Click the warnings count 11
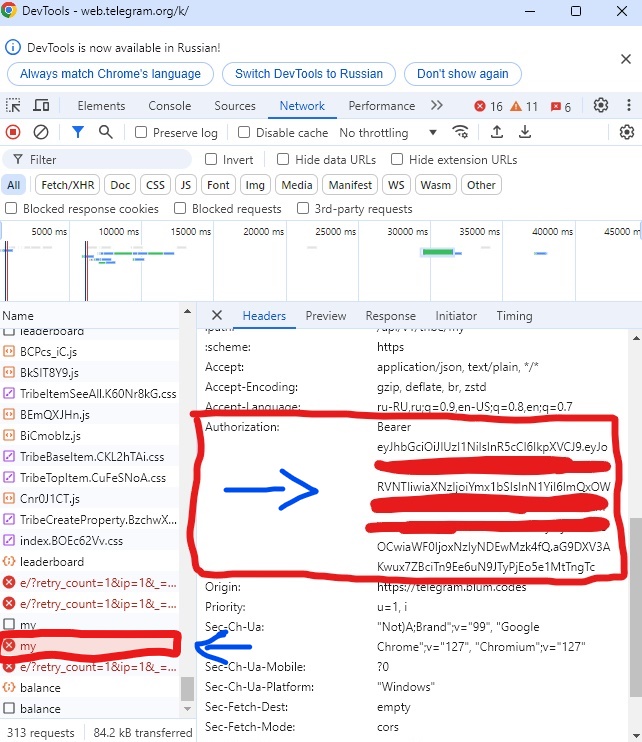Screen dimensions: 642x742 (x=524, y=106)
